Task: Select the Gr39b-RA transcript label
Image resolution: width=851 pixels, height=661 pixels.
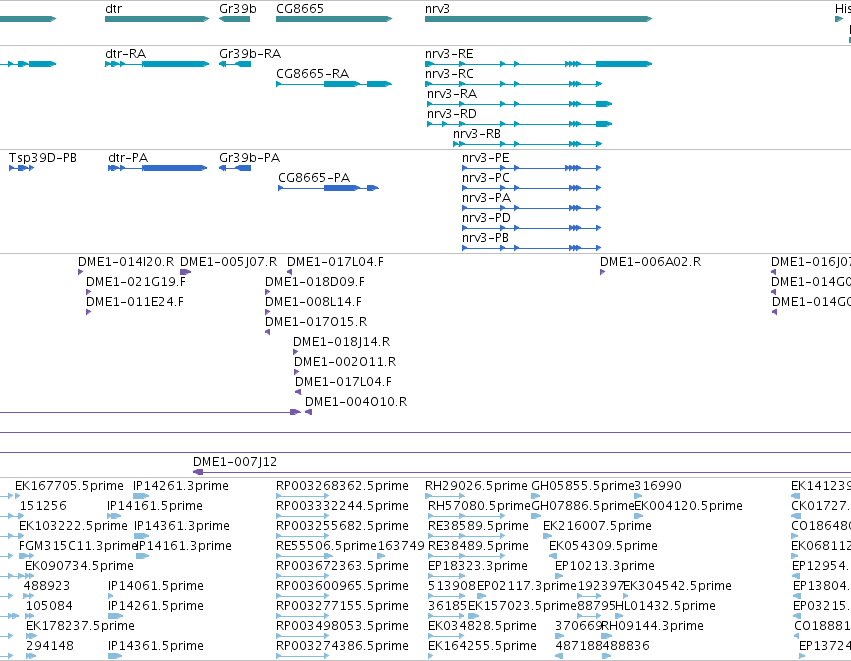Action: 250,54
